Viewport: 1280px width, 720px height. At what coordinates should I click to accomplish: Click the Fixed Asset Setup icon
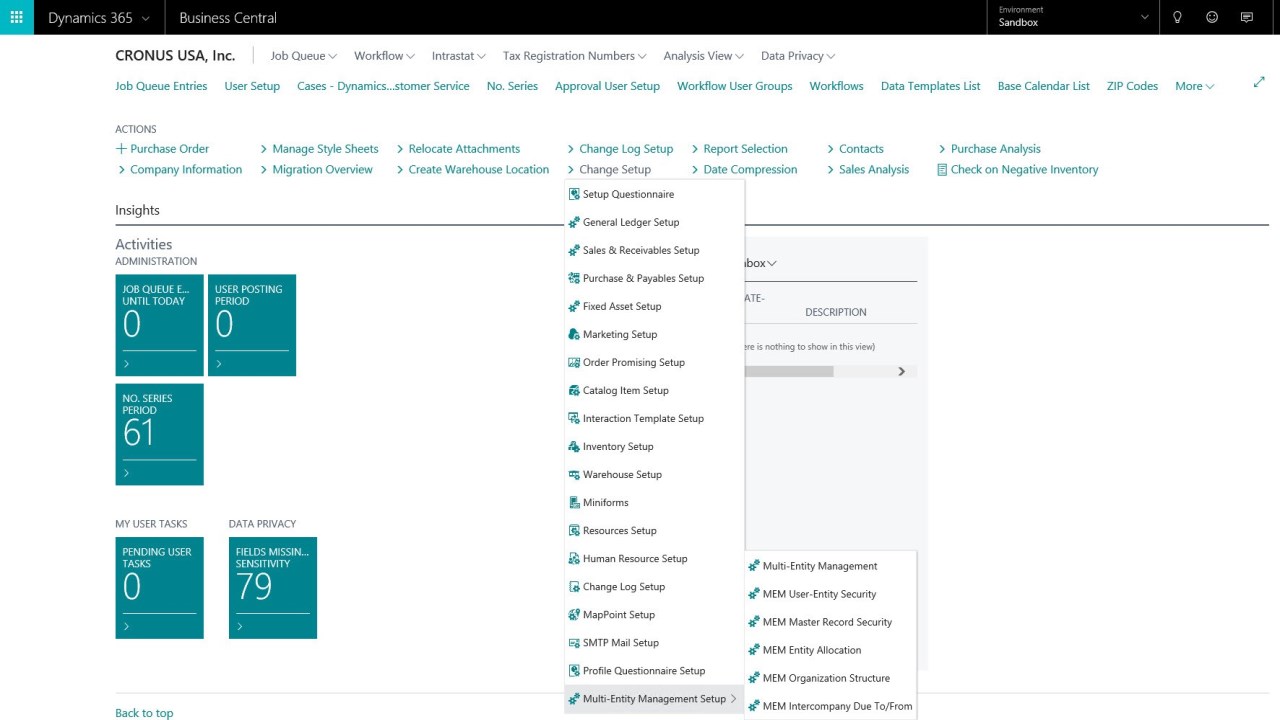(574, 306)
